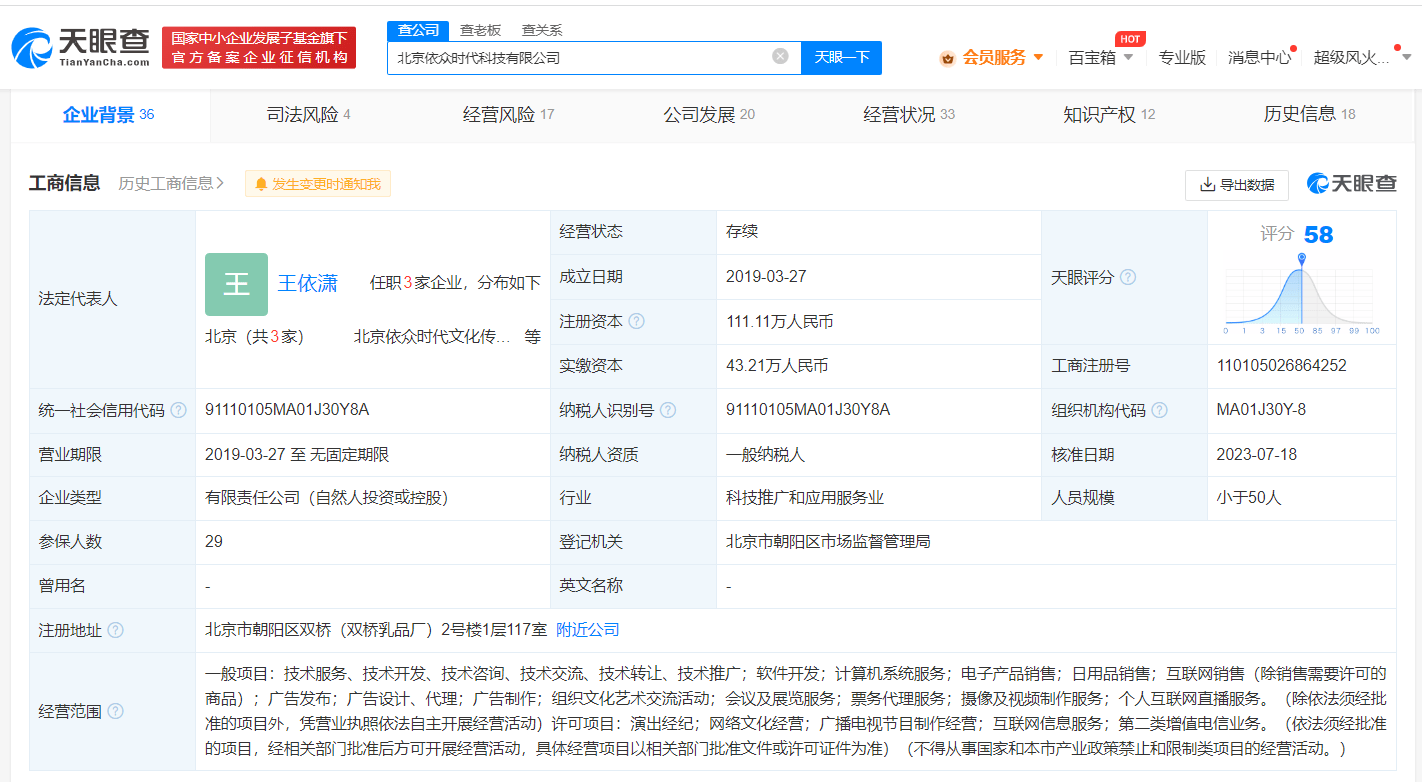Click the help icon beside 经营范围

115,711
